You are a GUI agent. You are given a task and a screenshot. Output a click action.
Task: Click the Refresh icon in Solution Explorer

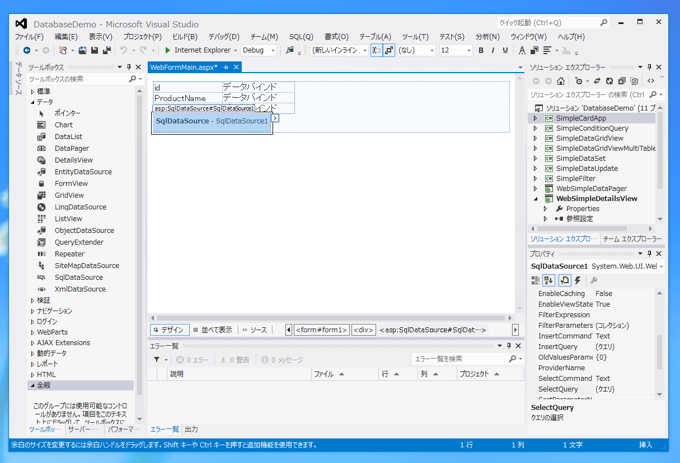click(x=609, y=81)
